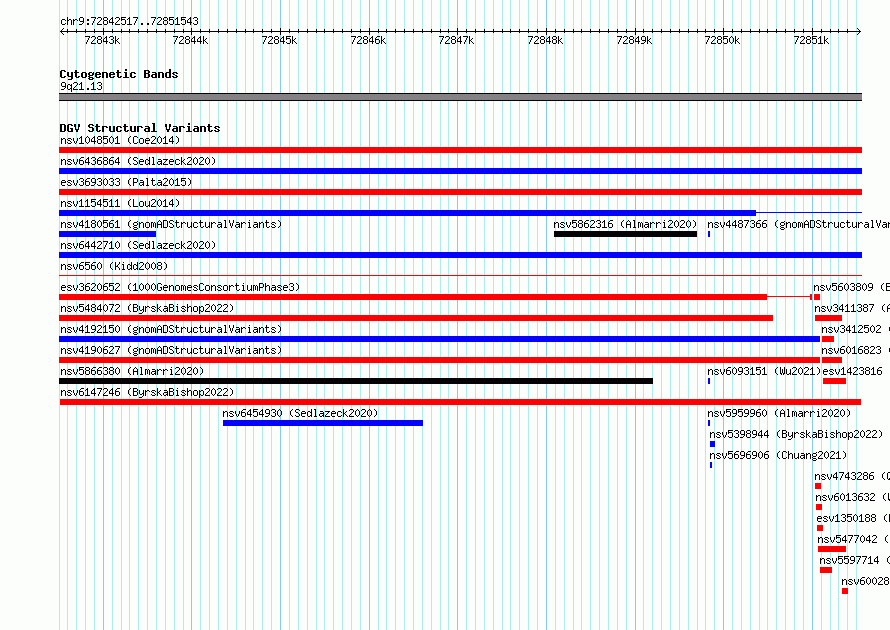Click the 72846k ruler tick label
Screen dimensions: 890x630
368,40
